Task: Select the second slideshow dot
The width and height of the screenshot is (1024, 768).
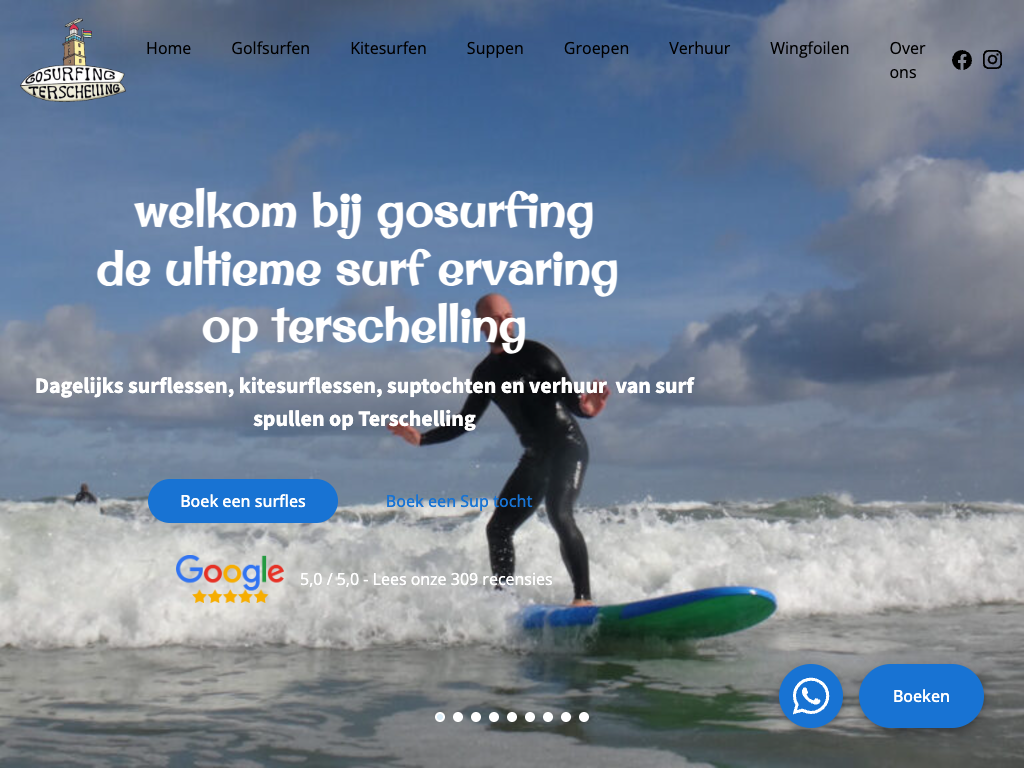Action: tap(458, 717)
